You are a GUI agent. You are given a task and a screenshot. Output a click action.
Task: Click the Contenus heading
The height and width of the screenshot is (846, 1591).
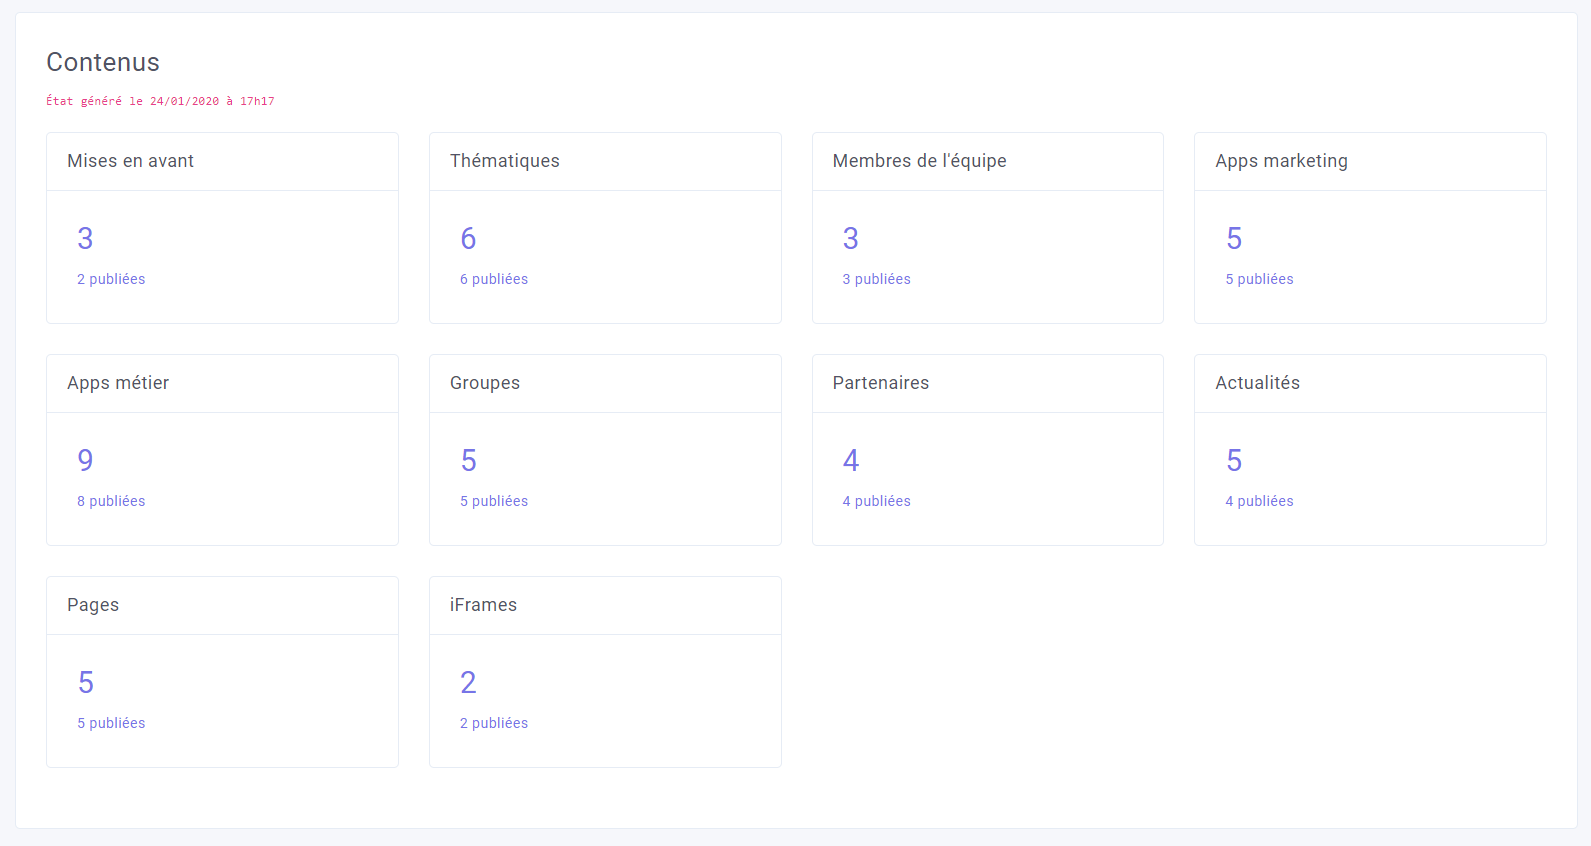[x=103, y=62]
